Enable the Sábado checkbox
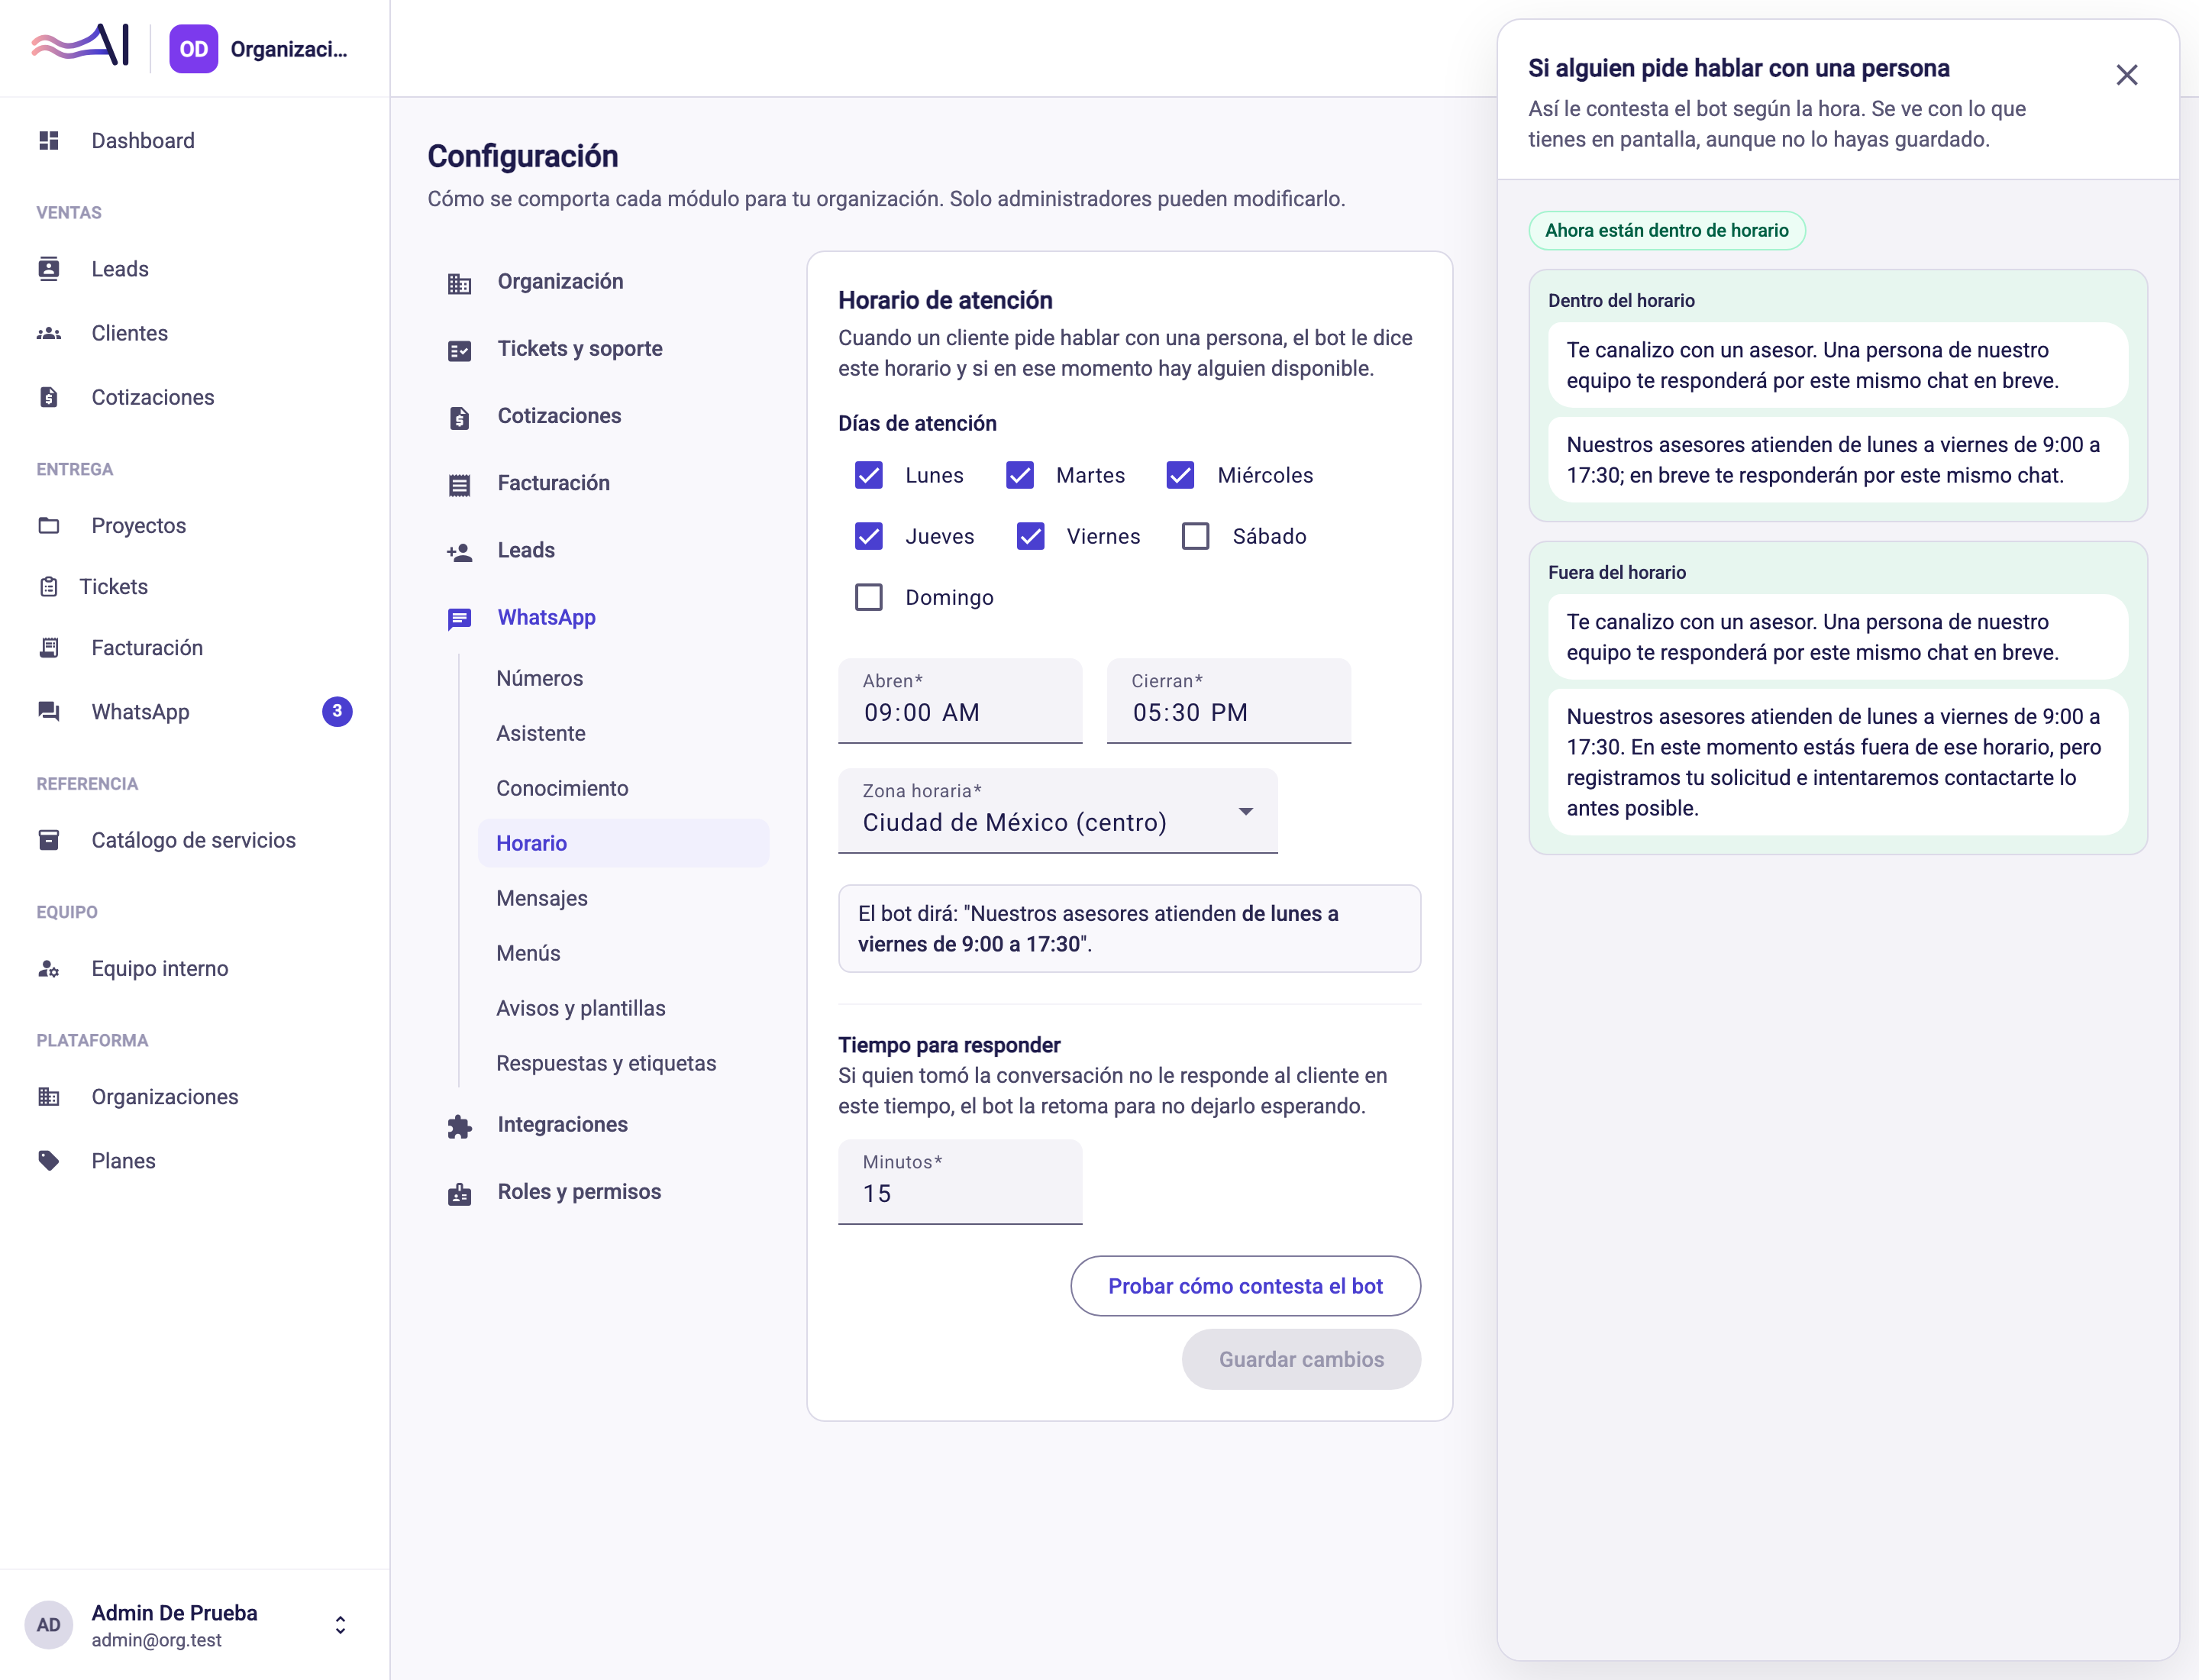This screenshot has width=2199, height=1680. (x=1196, y=537)
